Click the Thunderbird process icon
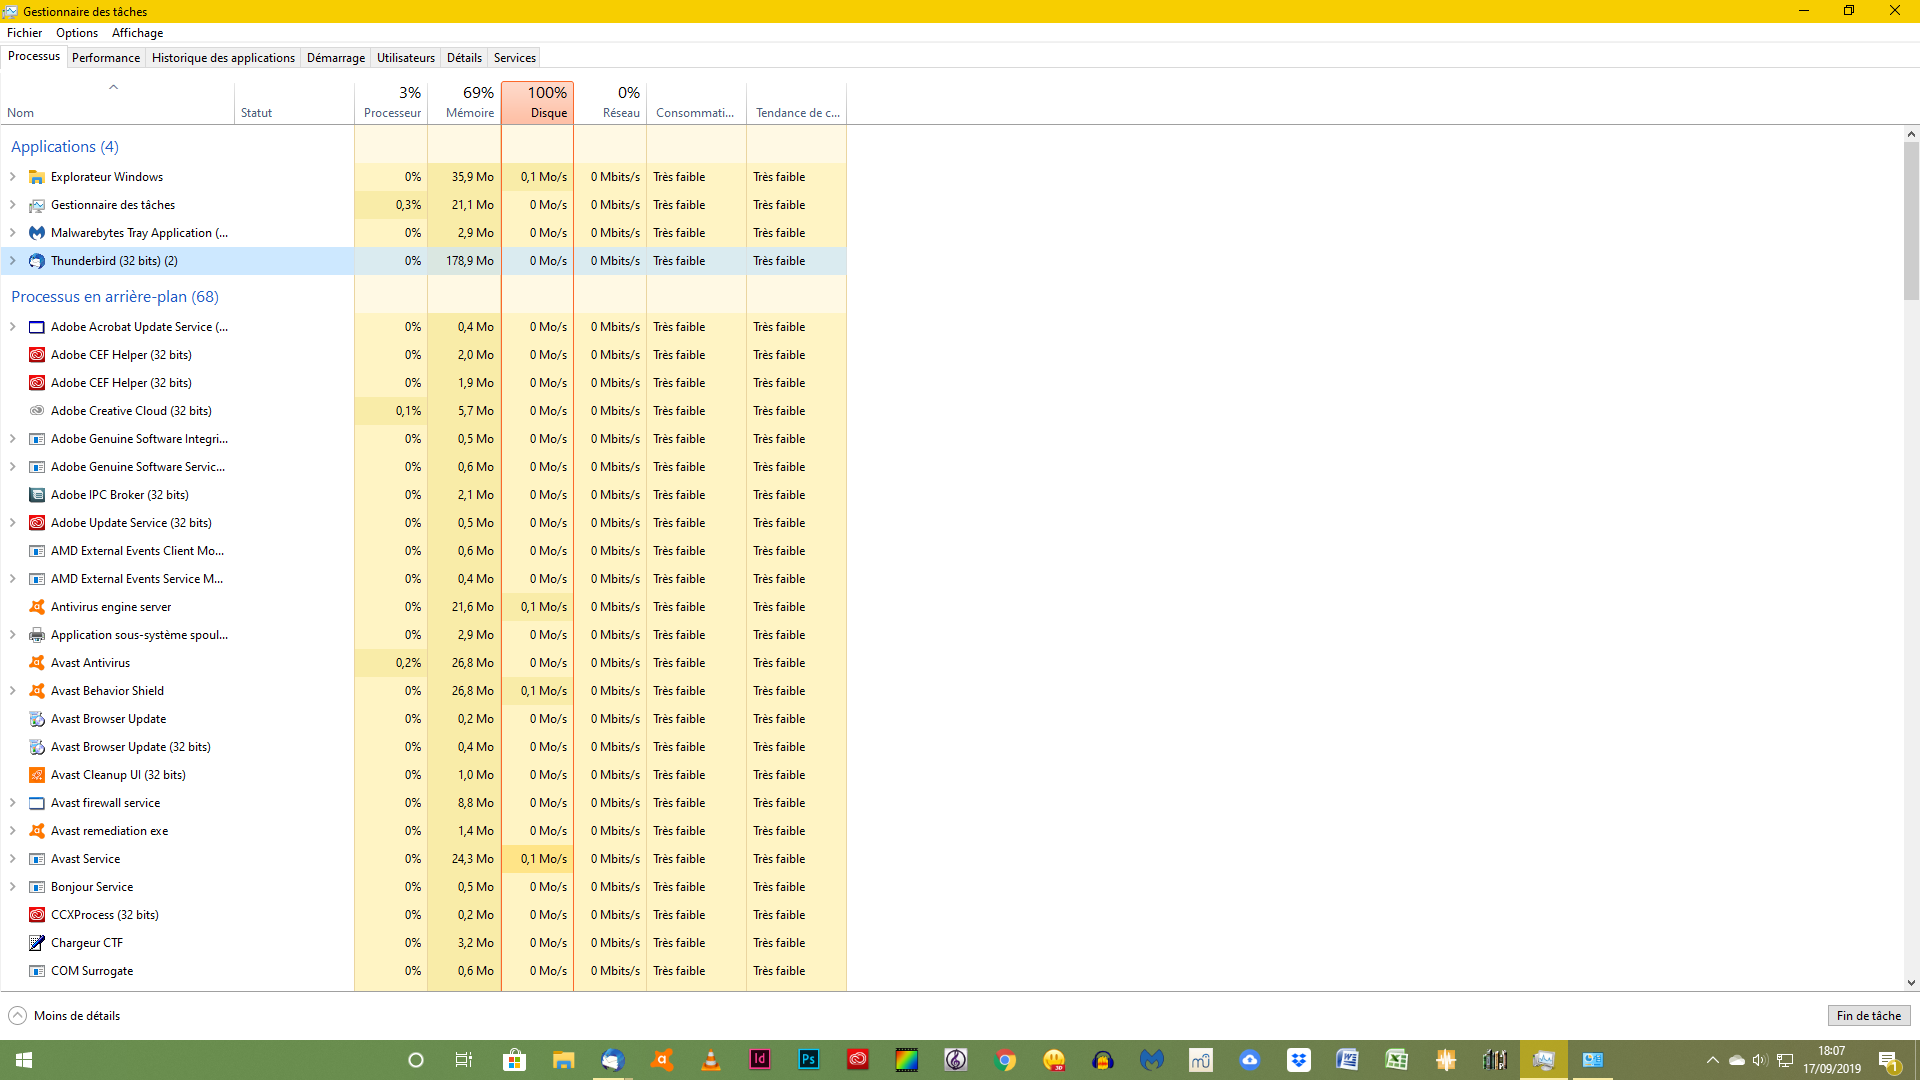This screenshot has width=1920, height=1080. coord(37,261)
